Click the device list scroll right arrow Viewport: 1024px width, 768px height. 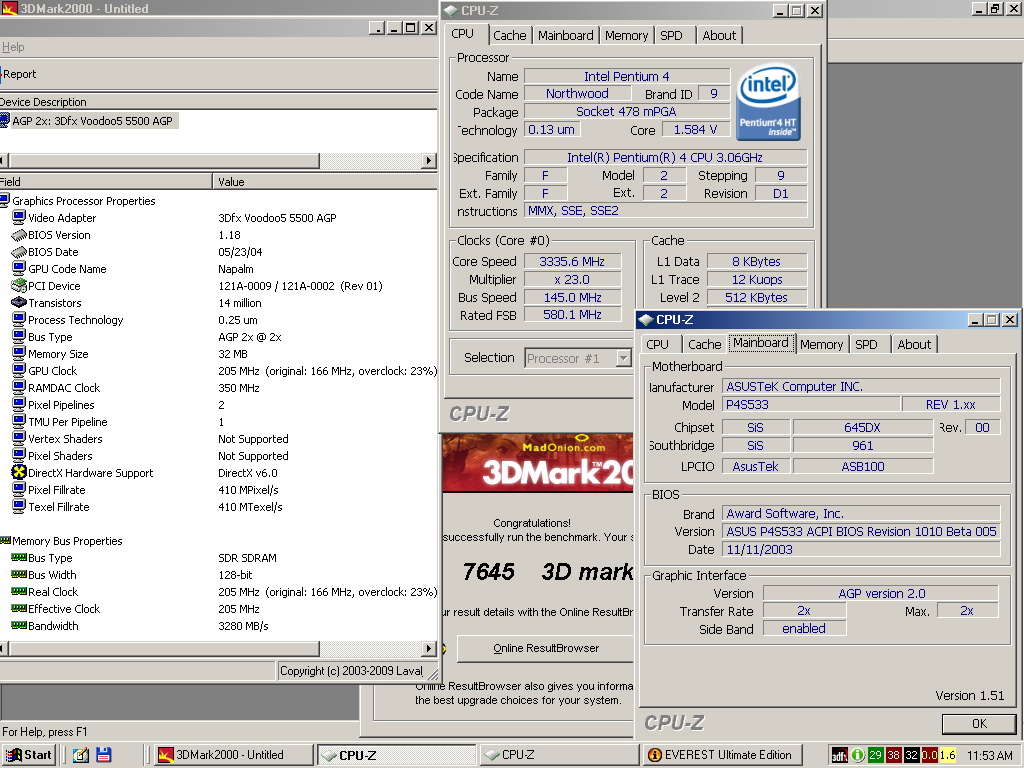pos(429,161)
